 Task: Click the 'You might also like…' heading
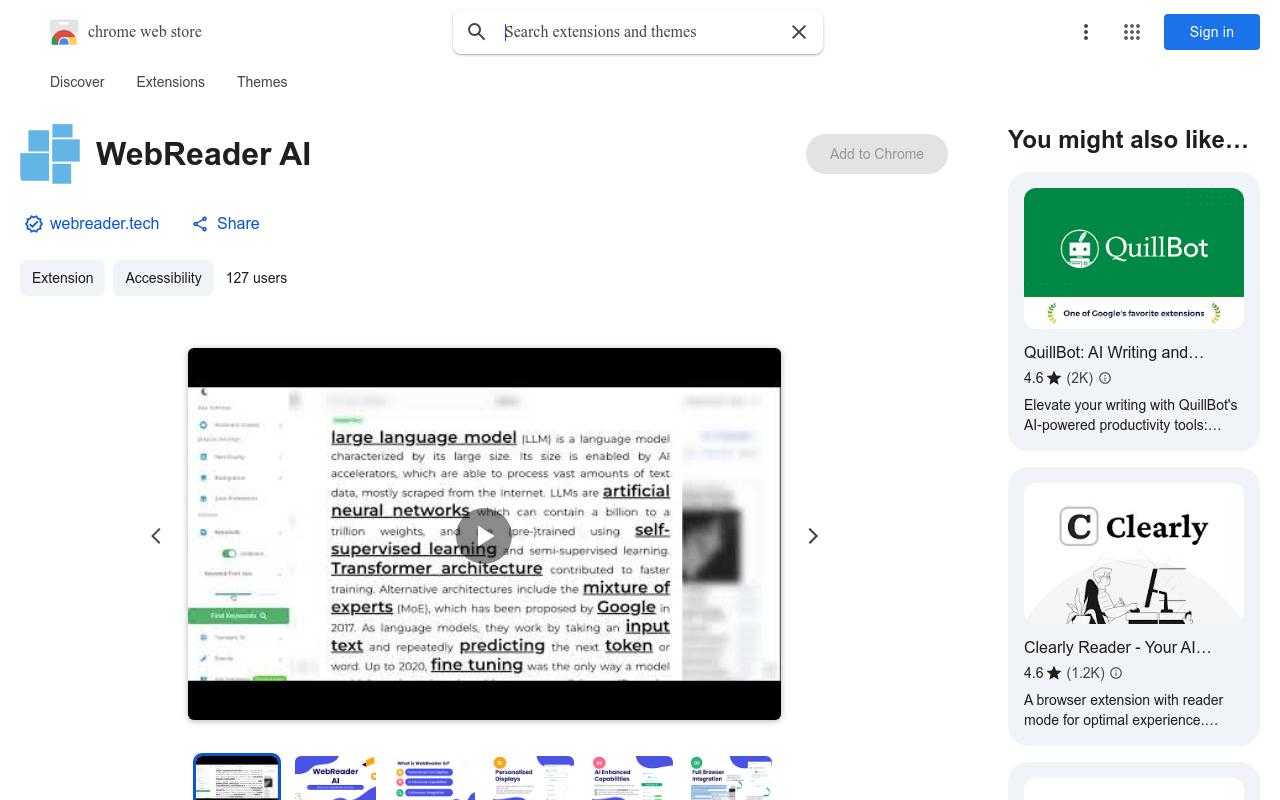[1128, 140]
